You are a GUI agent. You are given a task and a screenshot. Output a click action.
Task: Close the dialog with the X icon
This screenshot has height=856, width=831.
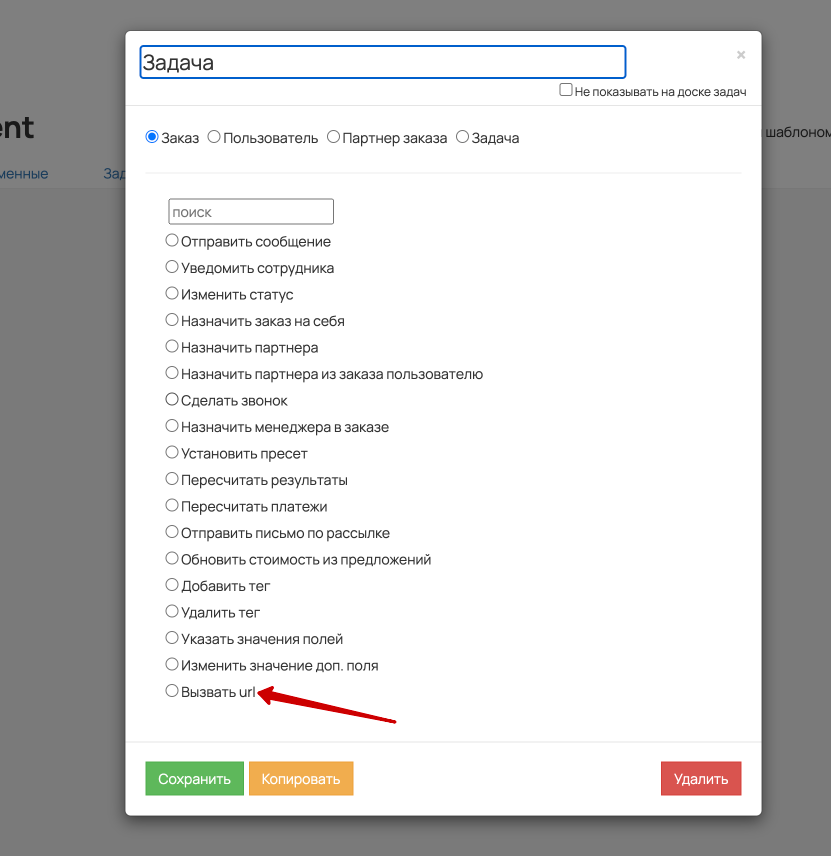[741, 55]
